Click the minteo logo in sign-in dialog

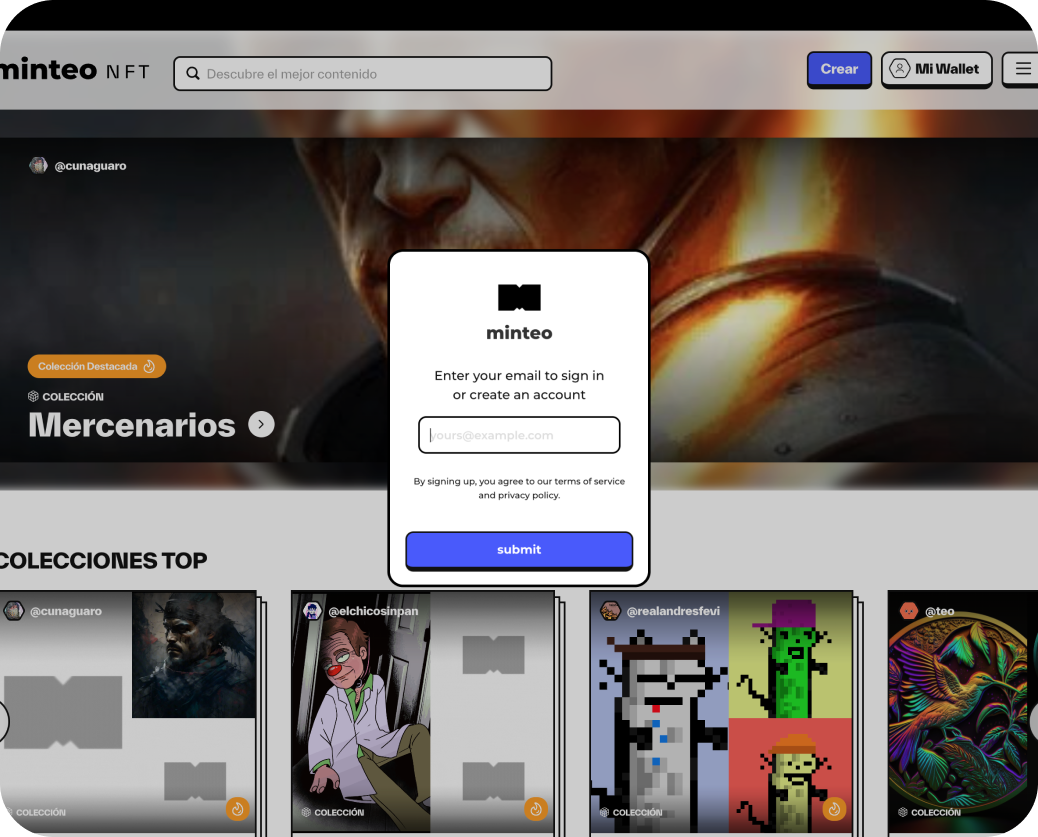[x=519, y=313]
